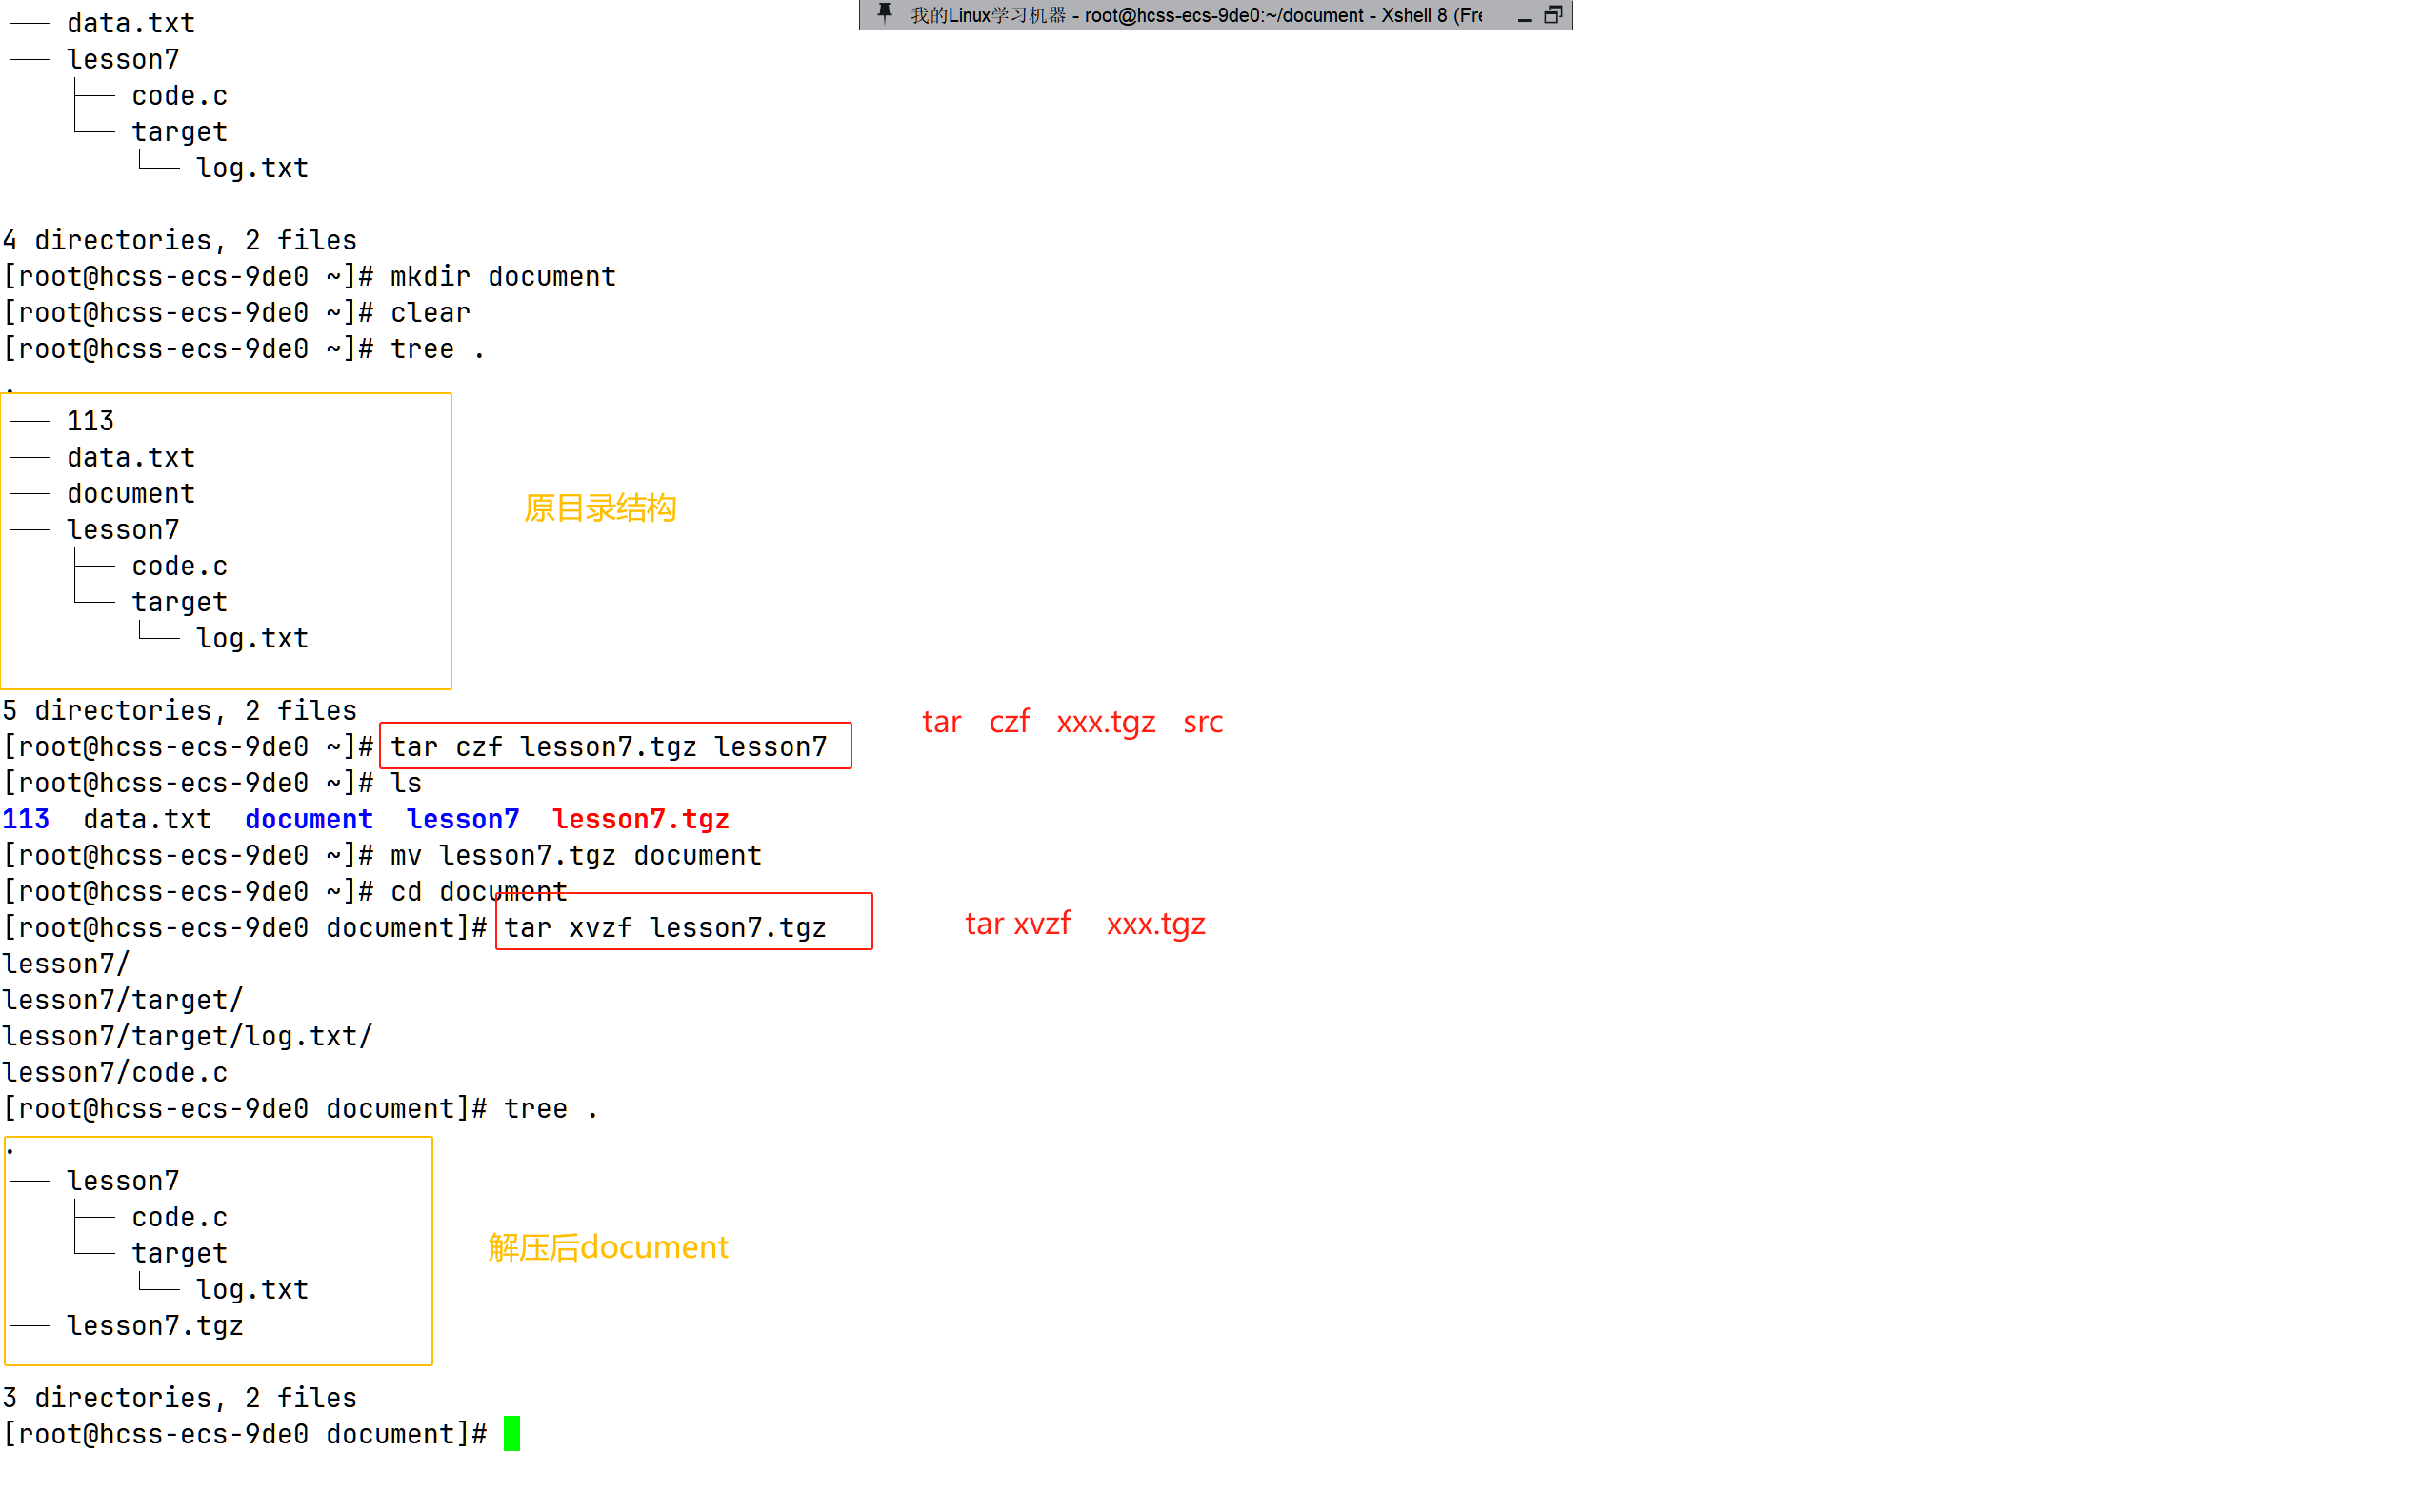Click the pin icon in Xshell title bar
This screenshot has width=2423, height=1512.
[885, 14]
